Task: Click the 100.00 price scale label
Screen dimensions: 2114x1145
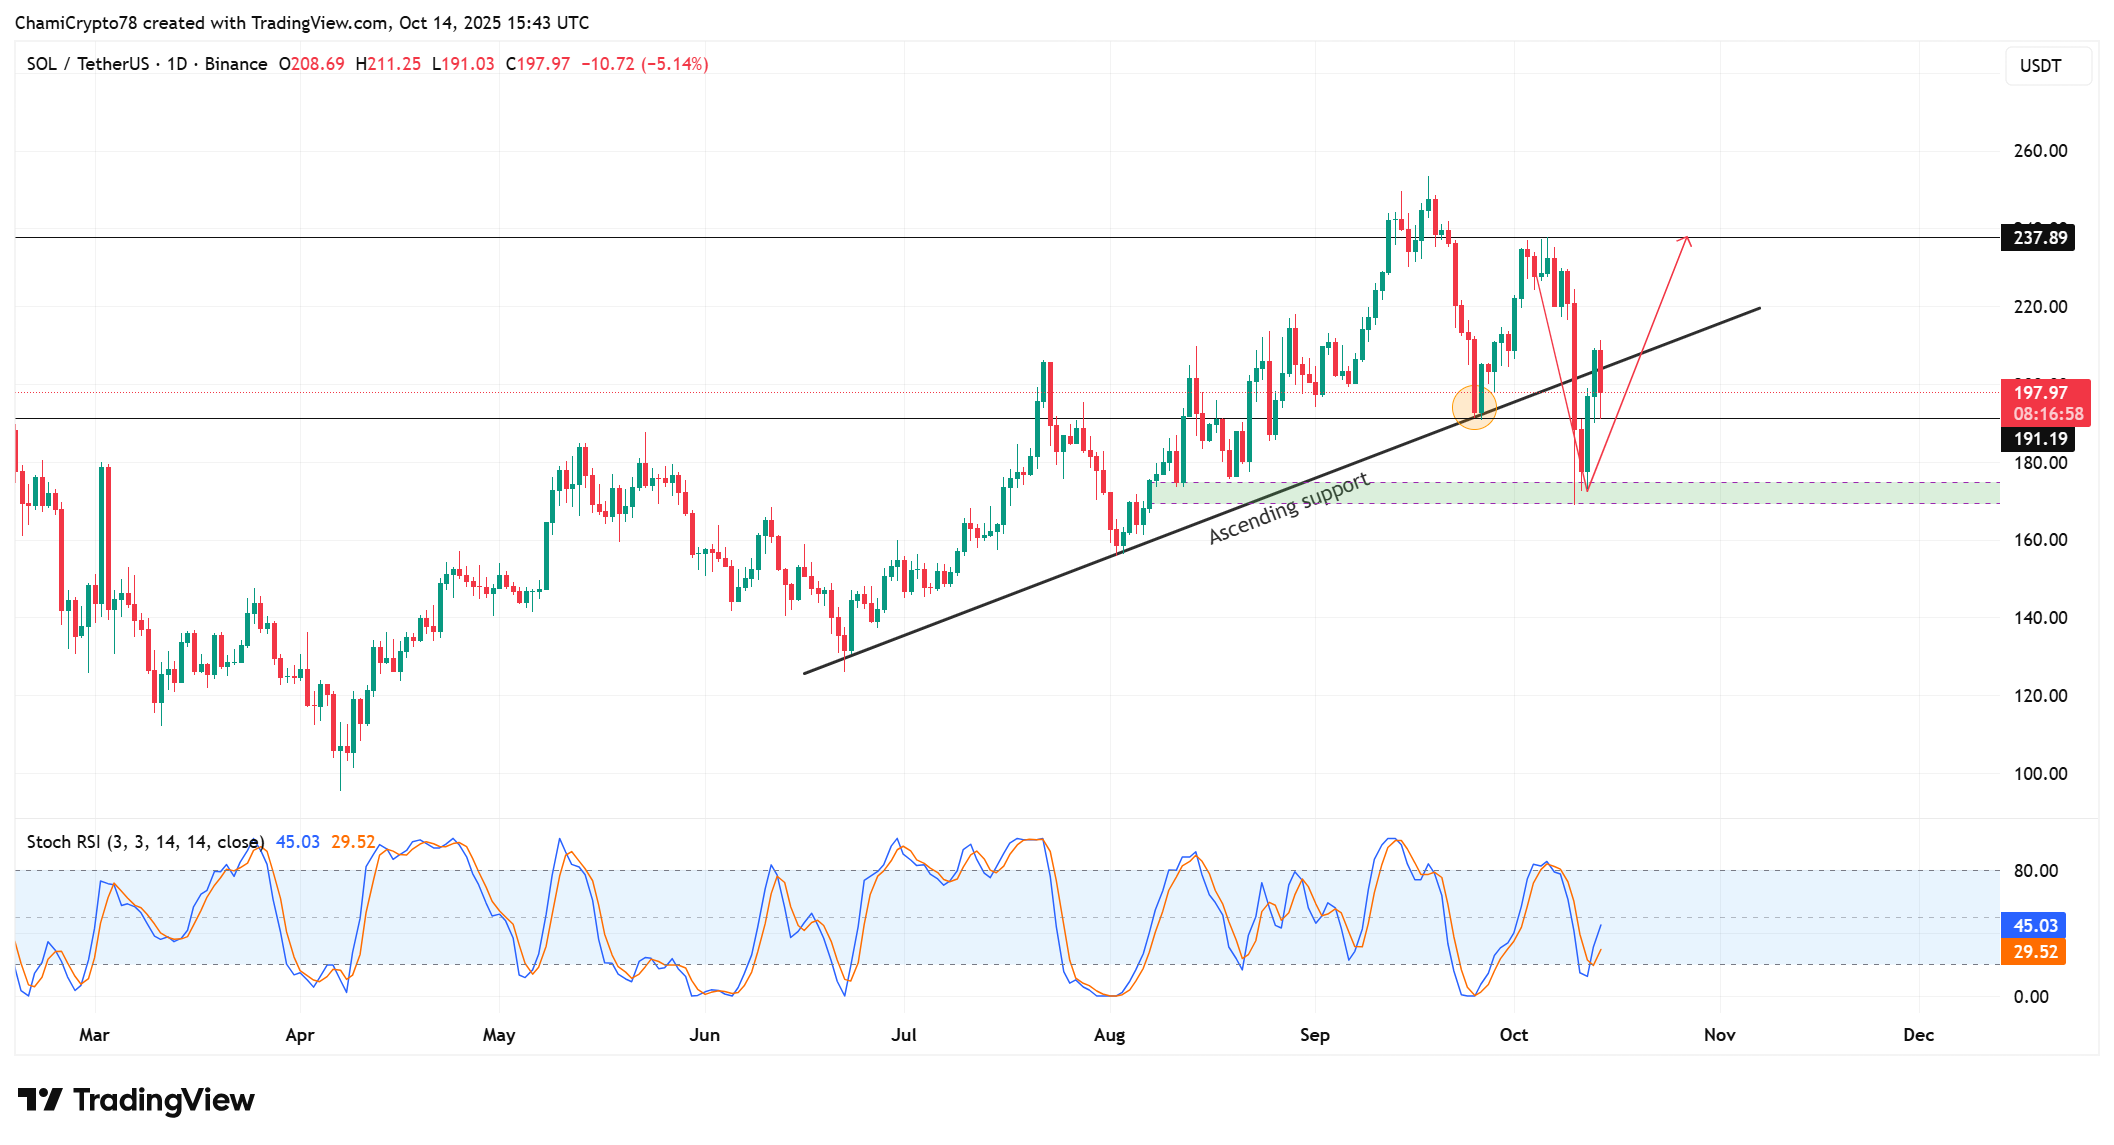Action: [x=2040, y=774]
